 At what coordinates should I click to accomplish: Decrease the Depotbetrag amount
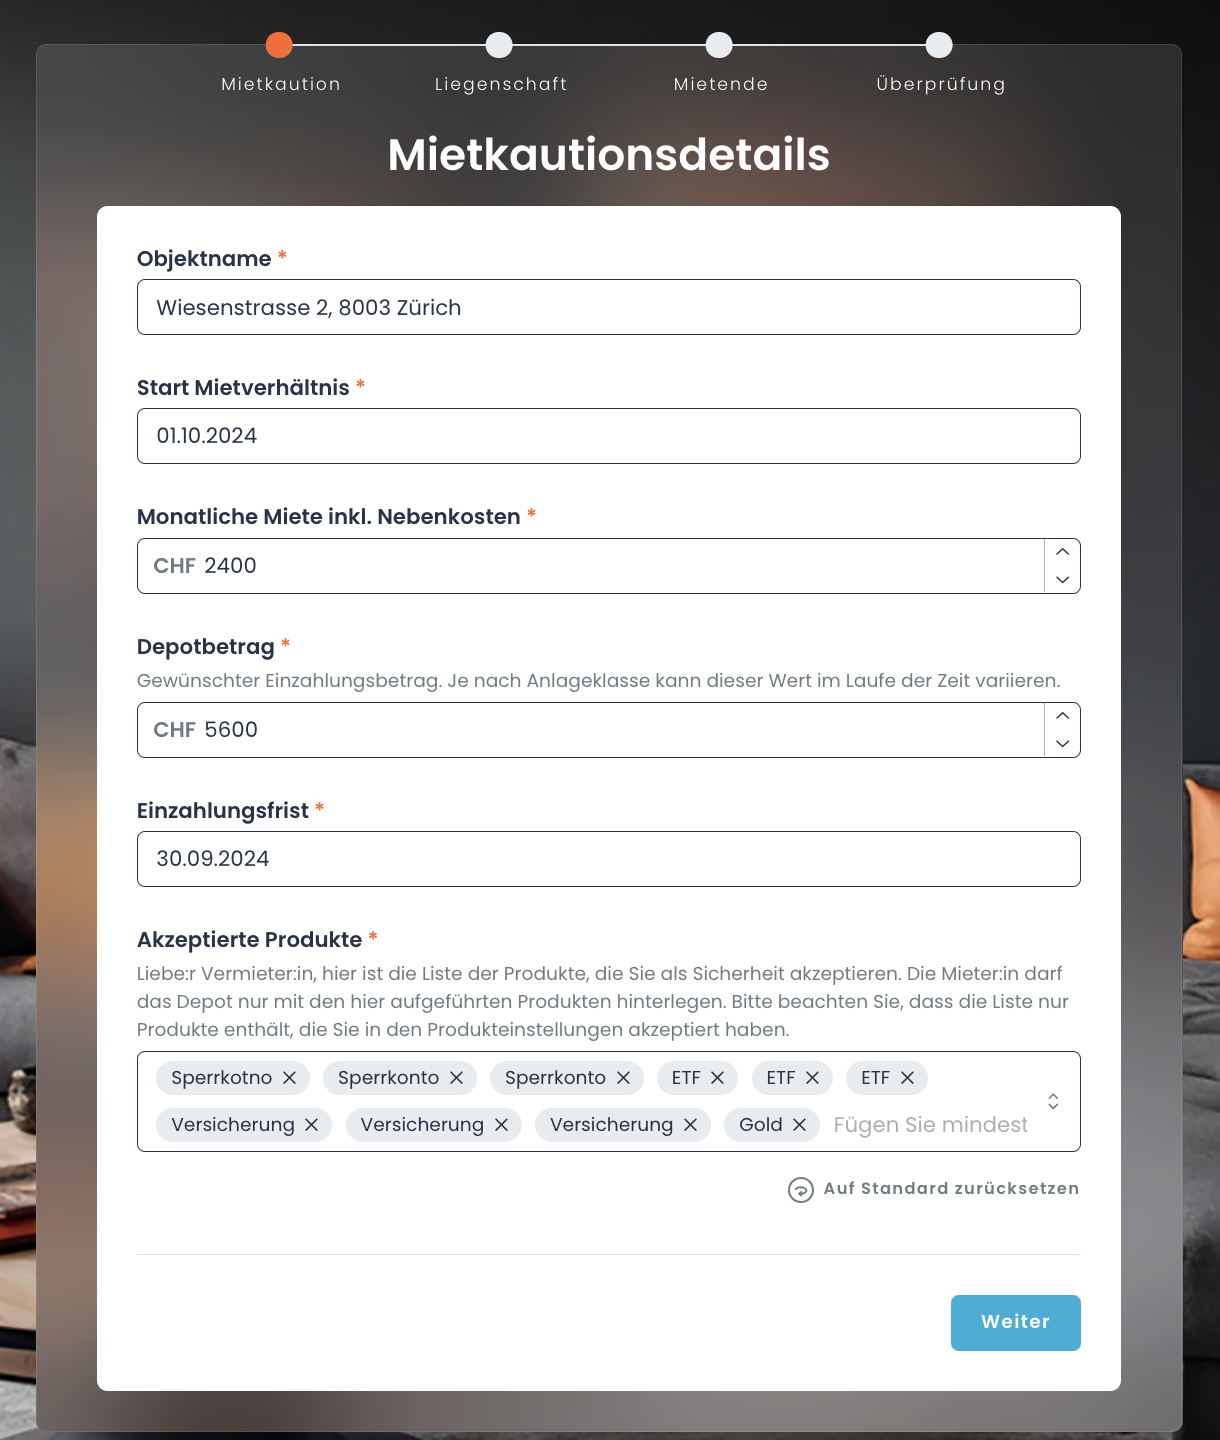click(x=1062, y=744)
